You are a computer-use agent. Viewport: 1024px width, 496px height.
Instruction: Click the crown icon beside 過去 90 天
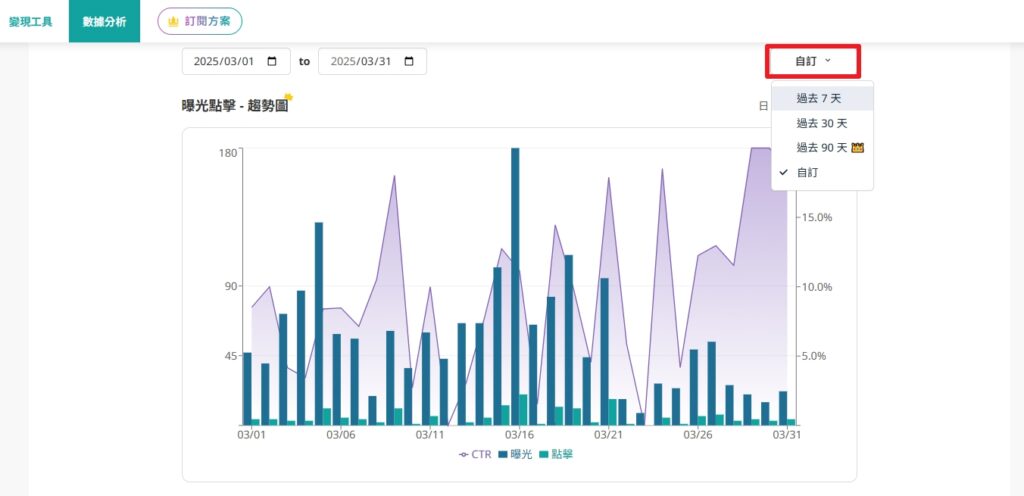point(857,148)
